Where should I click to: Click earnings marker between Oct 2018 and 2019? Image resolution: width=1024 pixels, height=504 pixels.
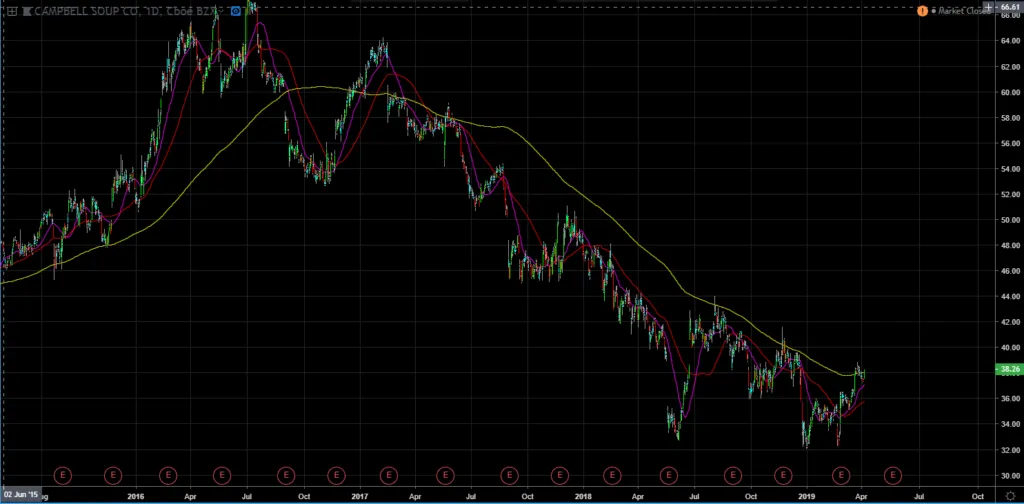782,475
